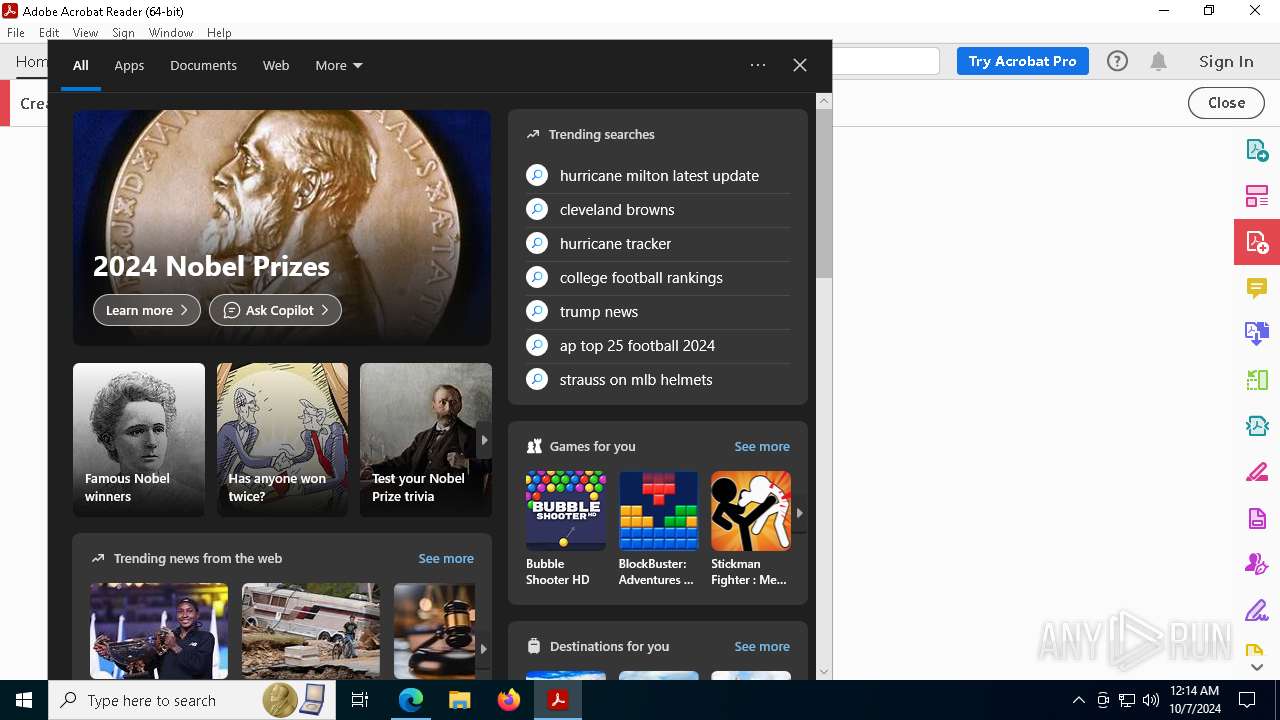The height and width of the screenshot is (720, 1280).
Task: Close the Windows search panel with the X
Action: 800,65
